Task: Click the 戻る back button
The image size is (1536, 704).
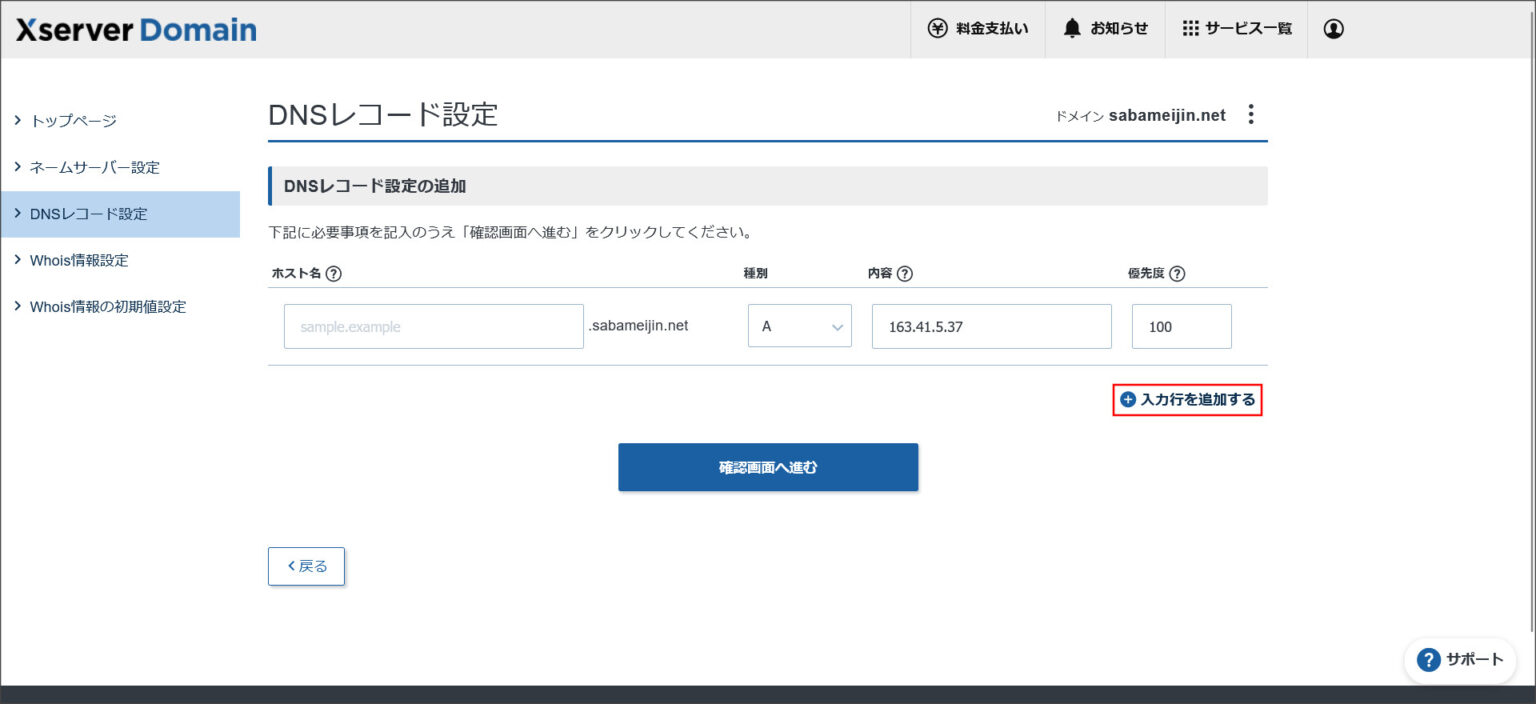Action: tap(306, 566)
